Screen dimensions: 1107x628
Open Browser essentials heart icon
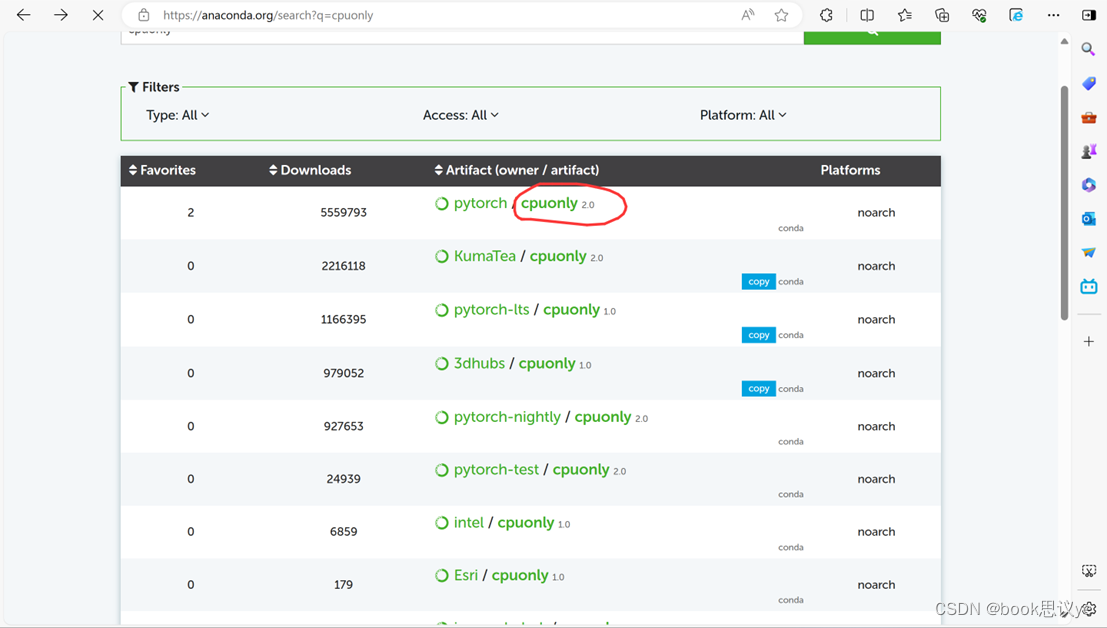pyautogui.click(x=979, y=15)
